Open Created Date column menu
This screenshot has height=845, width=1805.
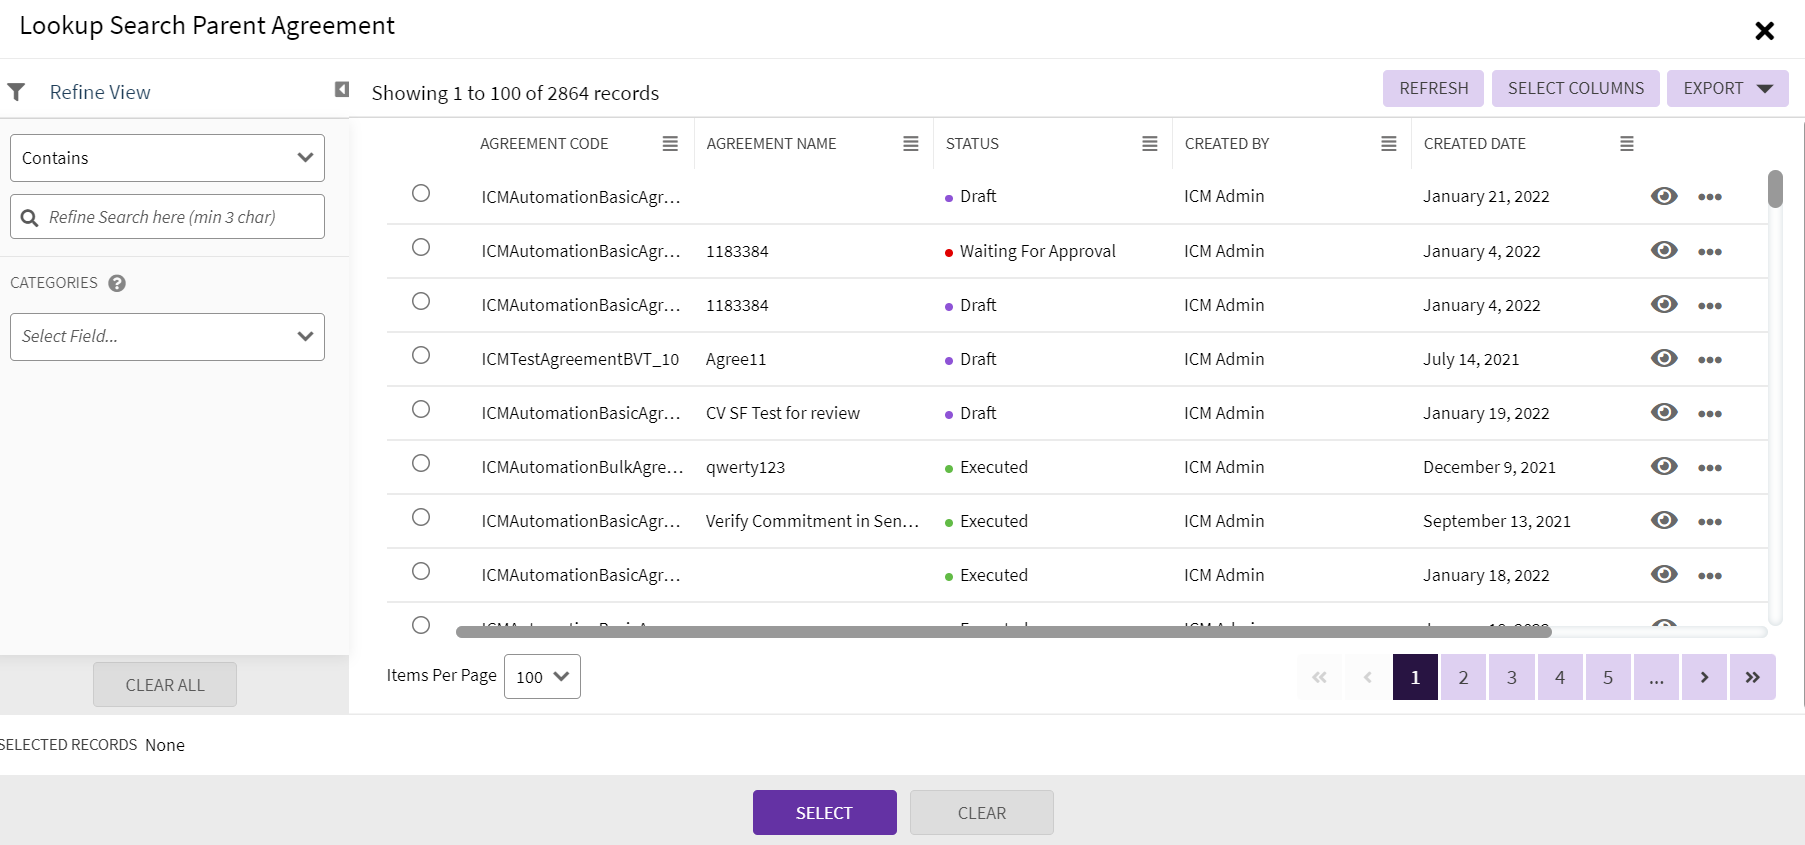[1627, 144]
